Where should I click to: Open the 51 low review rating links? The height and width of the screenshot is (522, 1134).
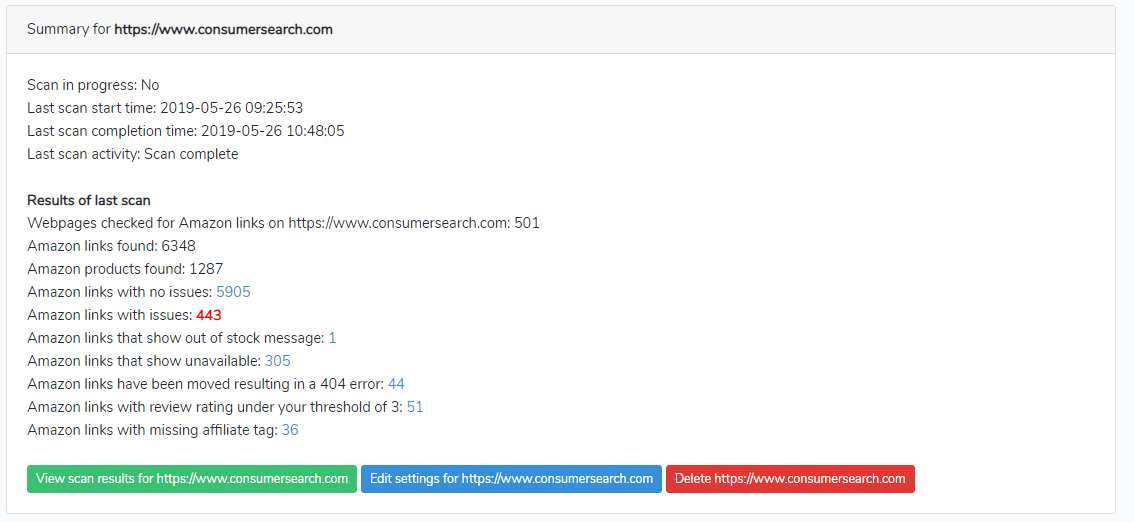pos(415,407)
